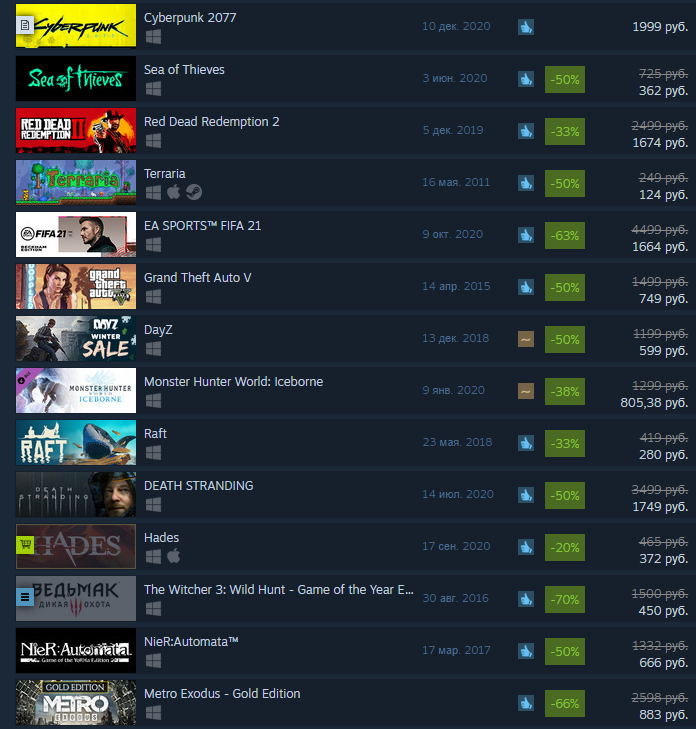Click the mixed review icon for Monster Hunter Iceborne

526,391
